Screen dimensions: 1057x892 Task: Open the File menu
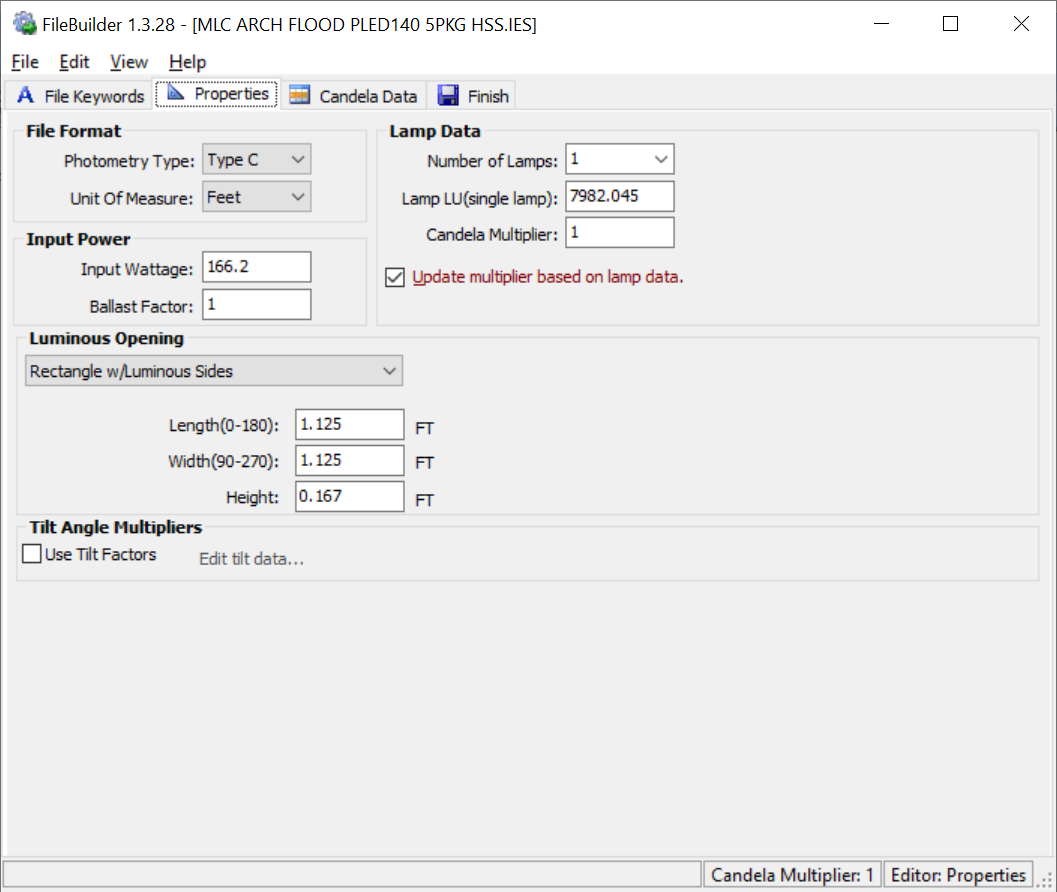pos(25,62)
